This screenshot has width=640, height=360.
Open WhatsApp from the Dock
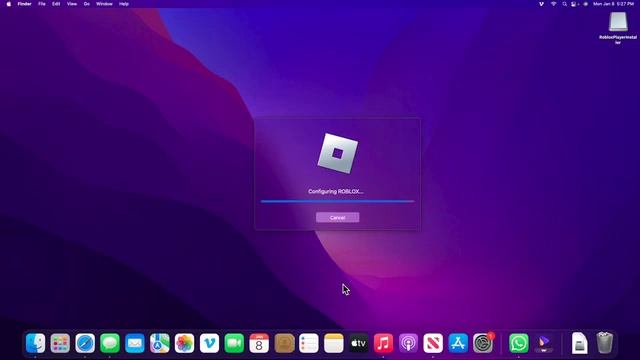pos(519,343)
